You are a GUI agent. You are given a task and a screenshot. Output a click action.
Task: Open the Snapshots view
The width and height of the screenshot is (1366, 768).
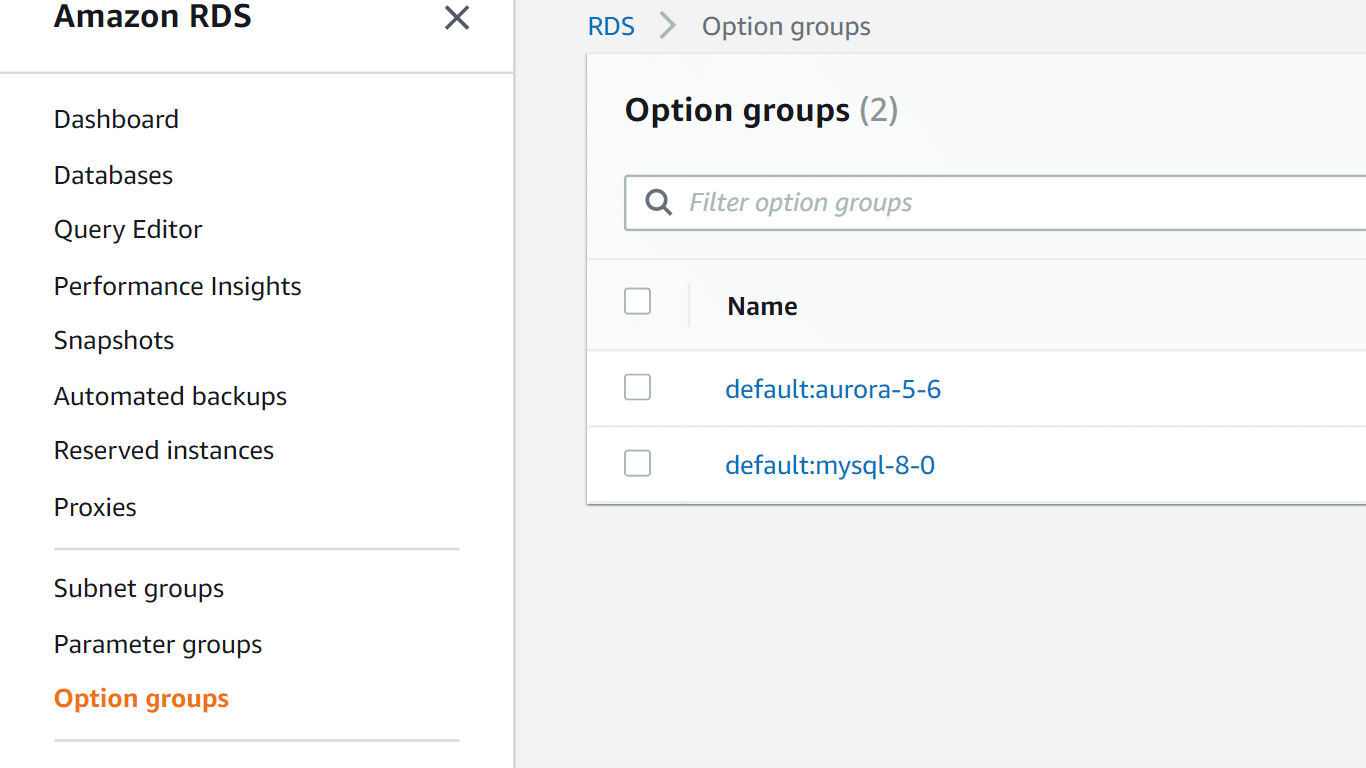tap(113, 340)
